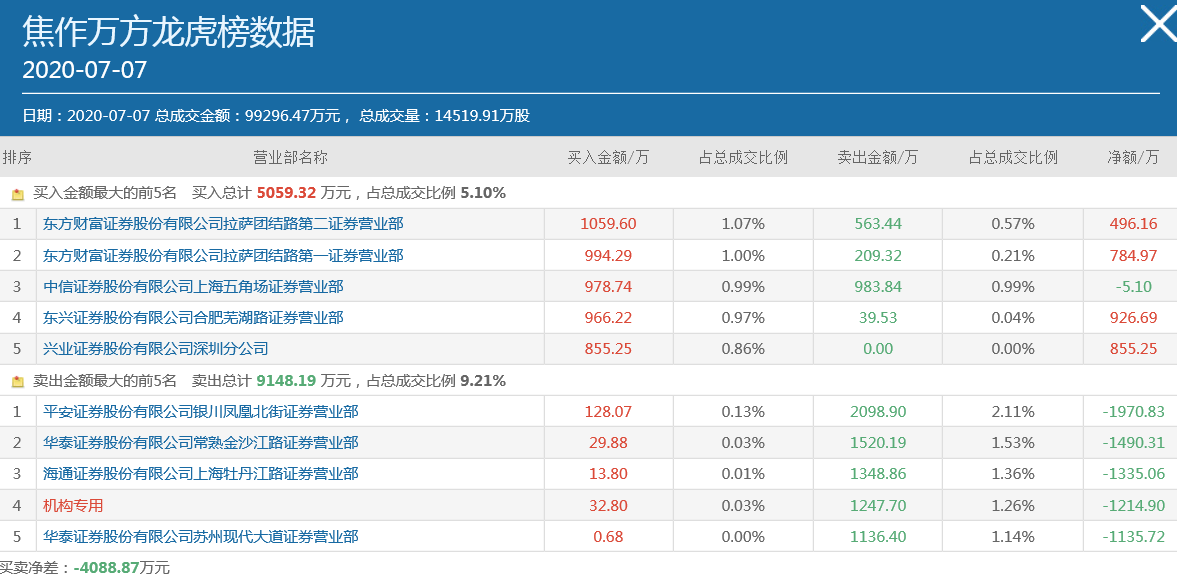Select buy amount 128.07

608,411
